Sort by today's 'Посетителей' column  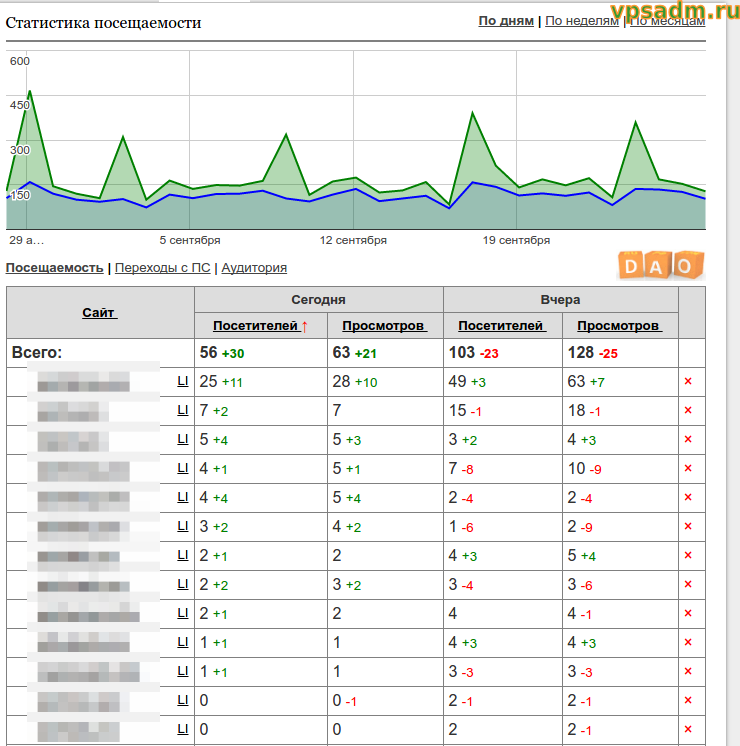click(x=255, y=326)
